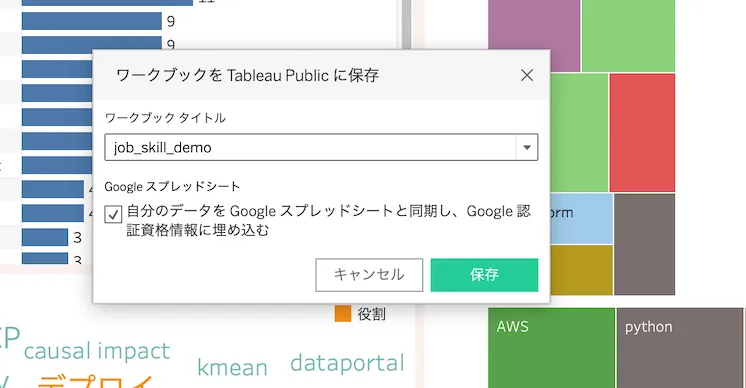Click the green 保存 button
Image resolution: width=746 pixels, height=388 pixels.
484,275
